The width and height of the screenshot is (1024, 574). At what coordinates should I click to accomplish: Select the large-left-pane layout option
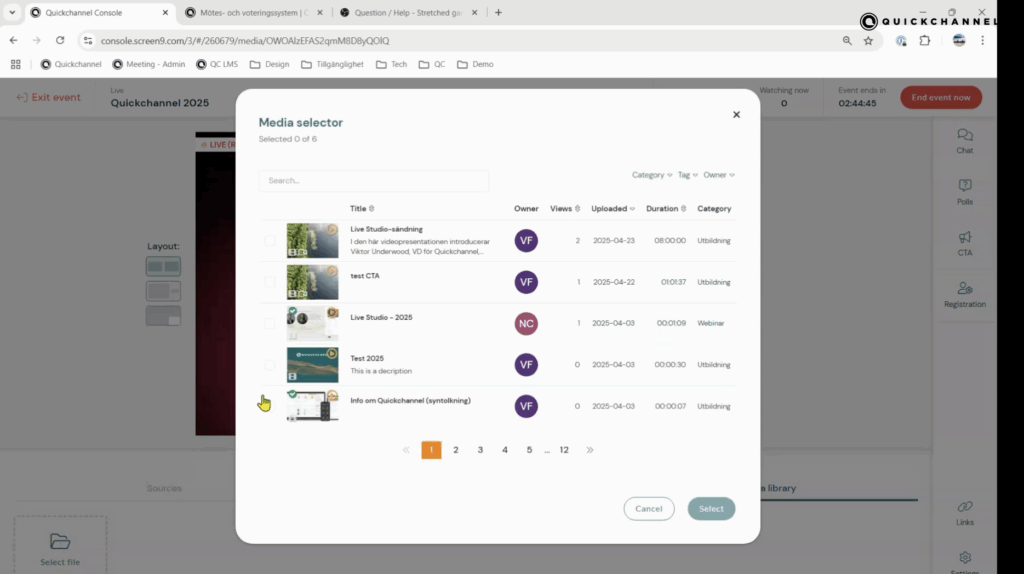pyautogui.click(x=163, y=291)
